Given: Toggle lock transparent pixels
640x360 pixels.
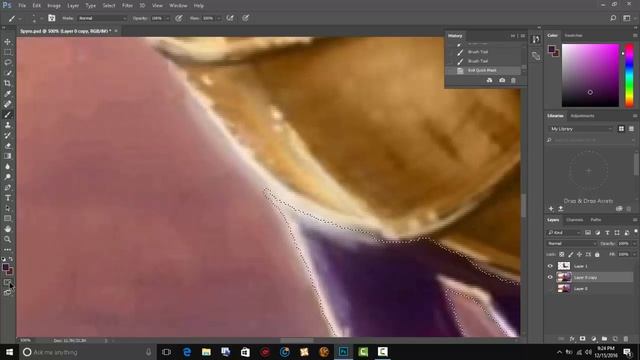Looking at the screenshot, I should pos(562,254).
